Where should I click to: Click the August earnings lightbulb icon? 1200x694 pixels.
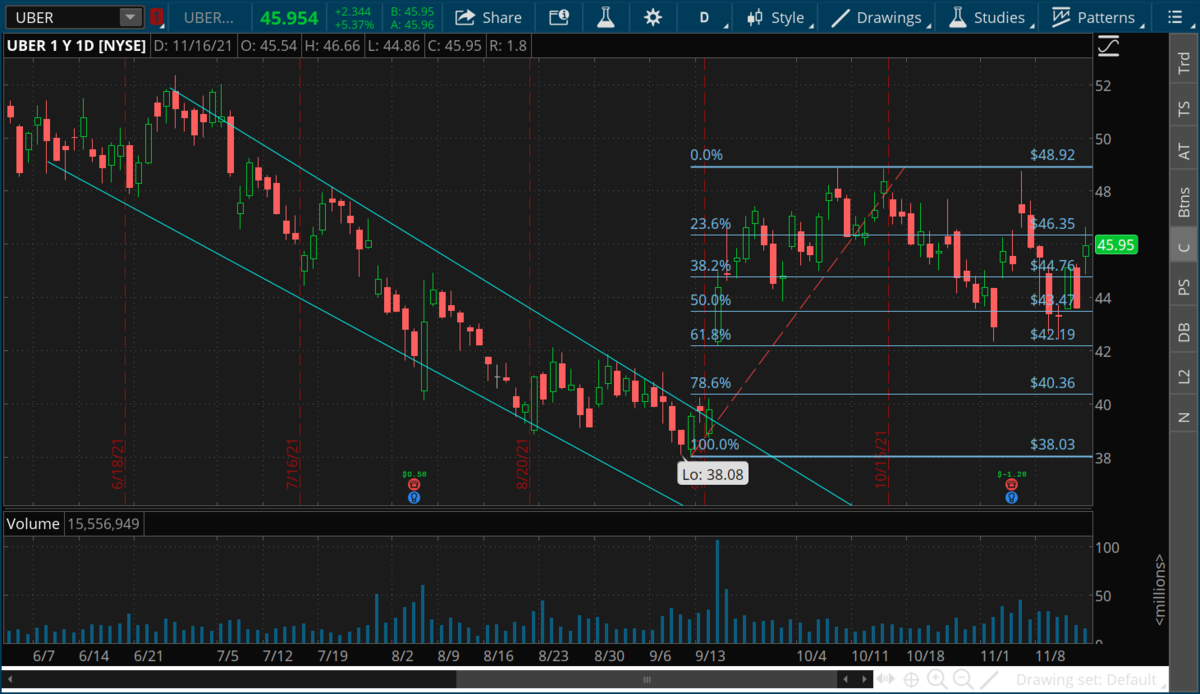tap(413, 497)
